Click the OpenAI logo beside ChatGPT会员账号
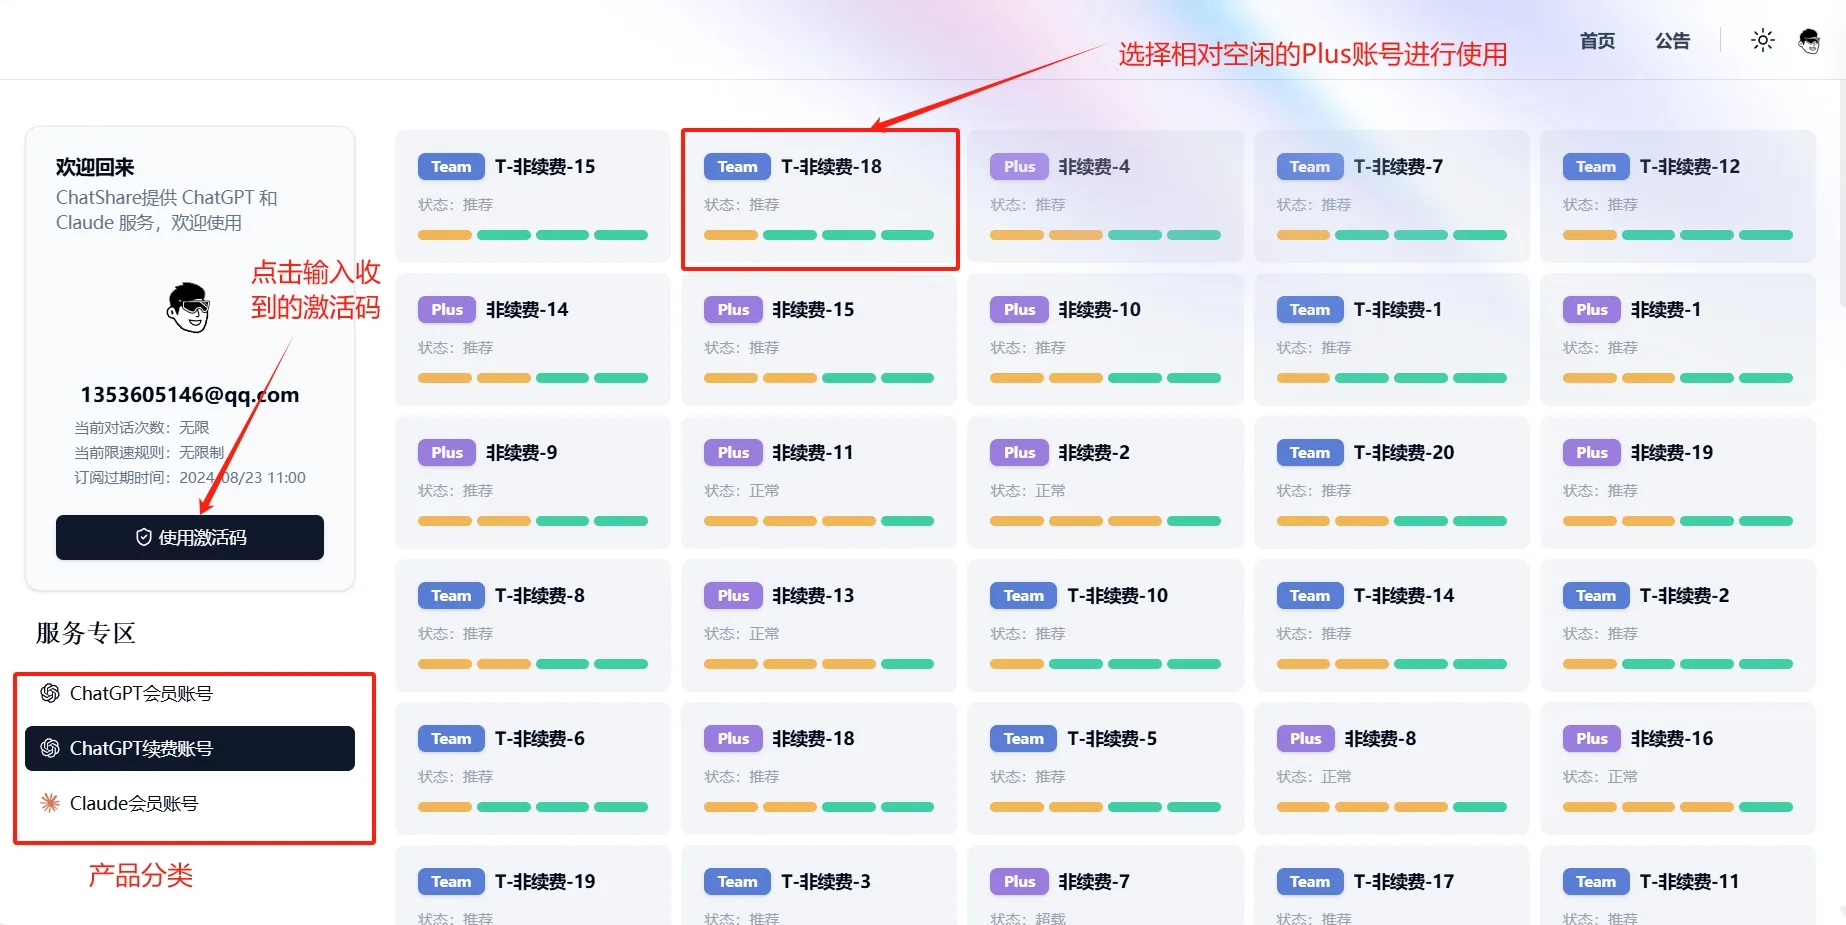This screenshot has width=1846, height=925. tap(50, 693)
